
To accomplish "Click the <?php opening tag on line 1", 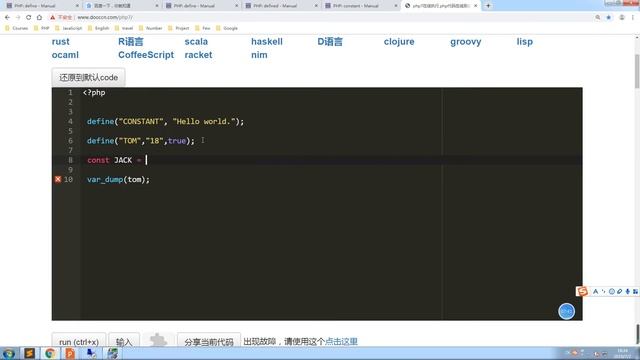I will pos(94,93).
